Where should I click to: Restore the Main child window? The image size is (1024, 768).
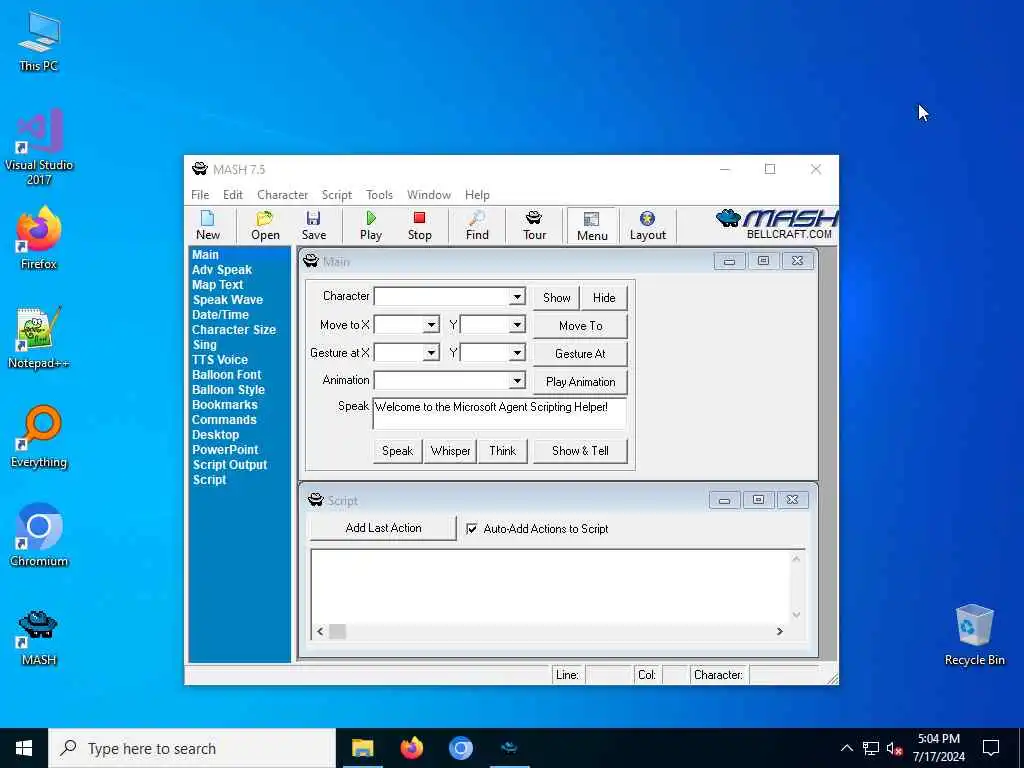763,261
